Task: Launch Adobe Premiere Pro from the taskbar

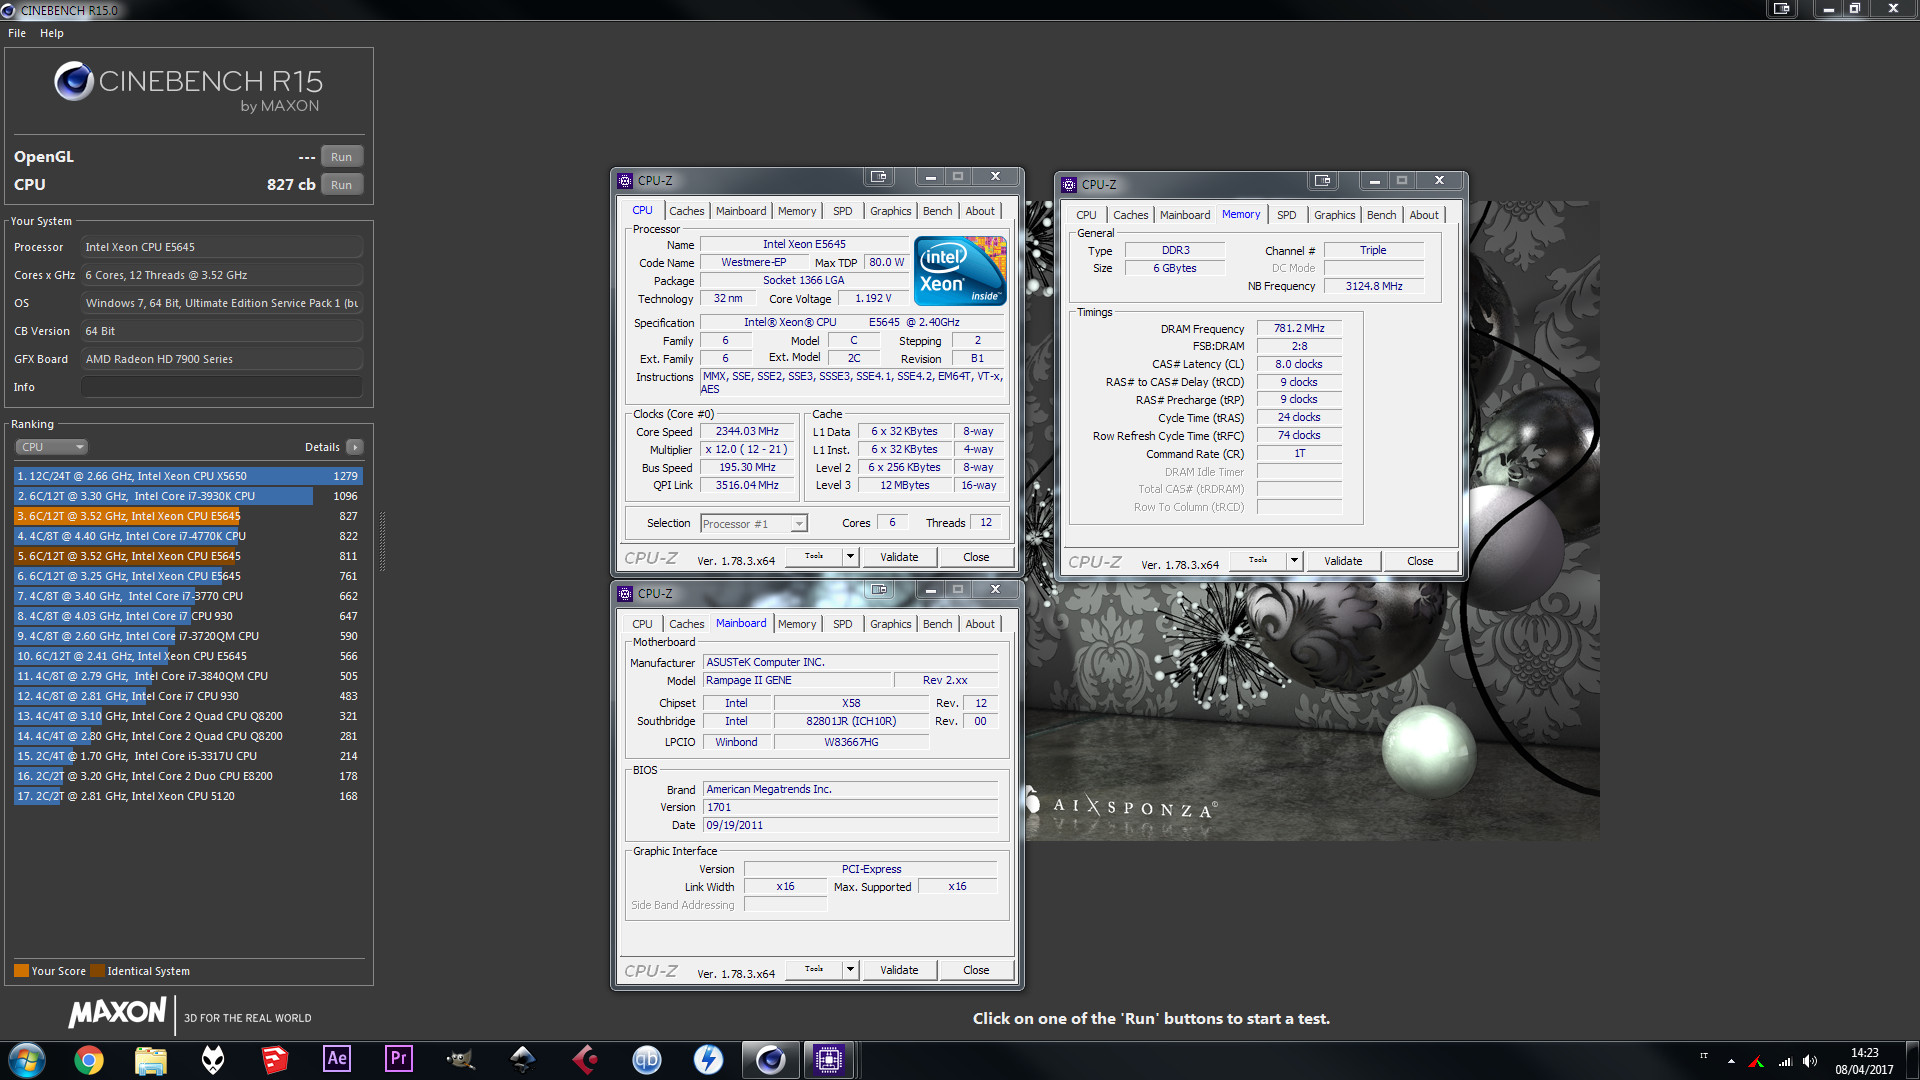Action: click(x=399, y=1059)
